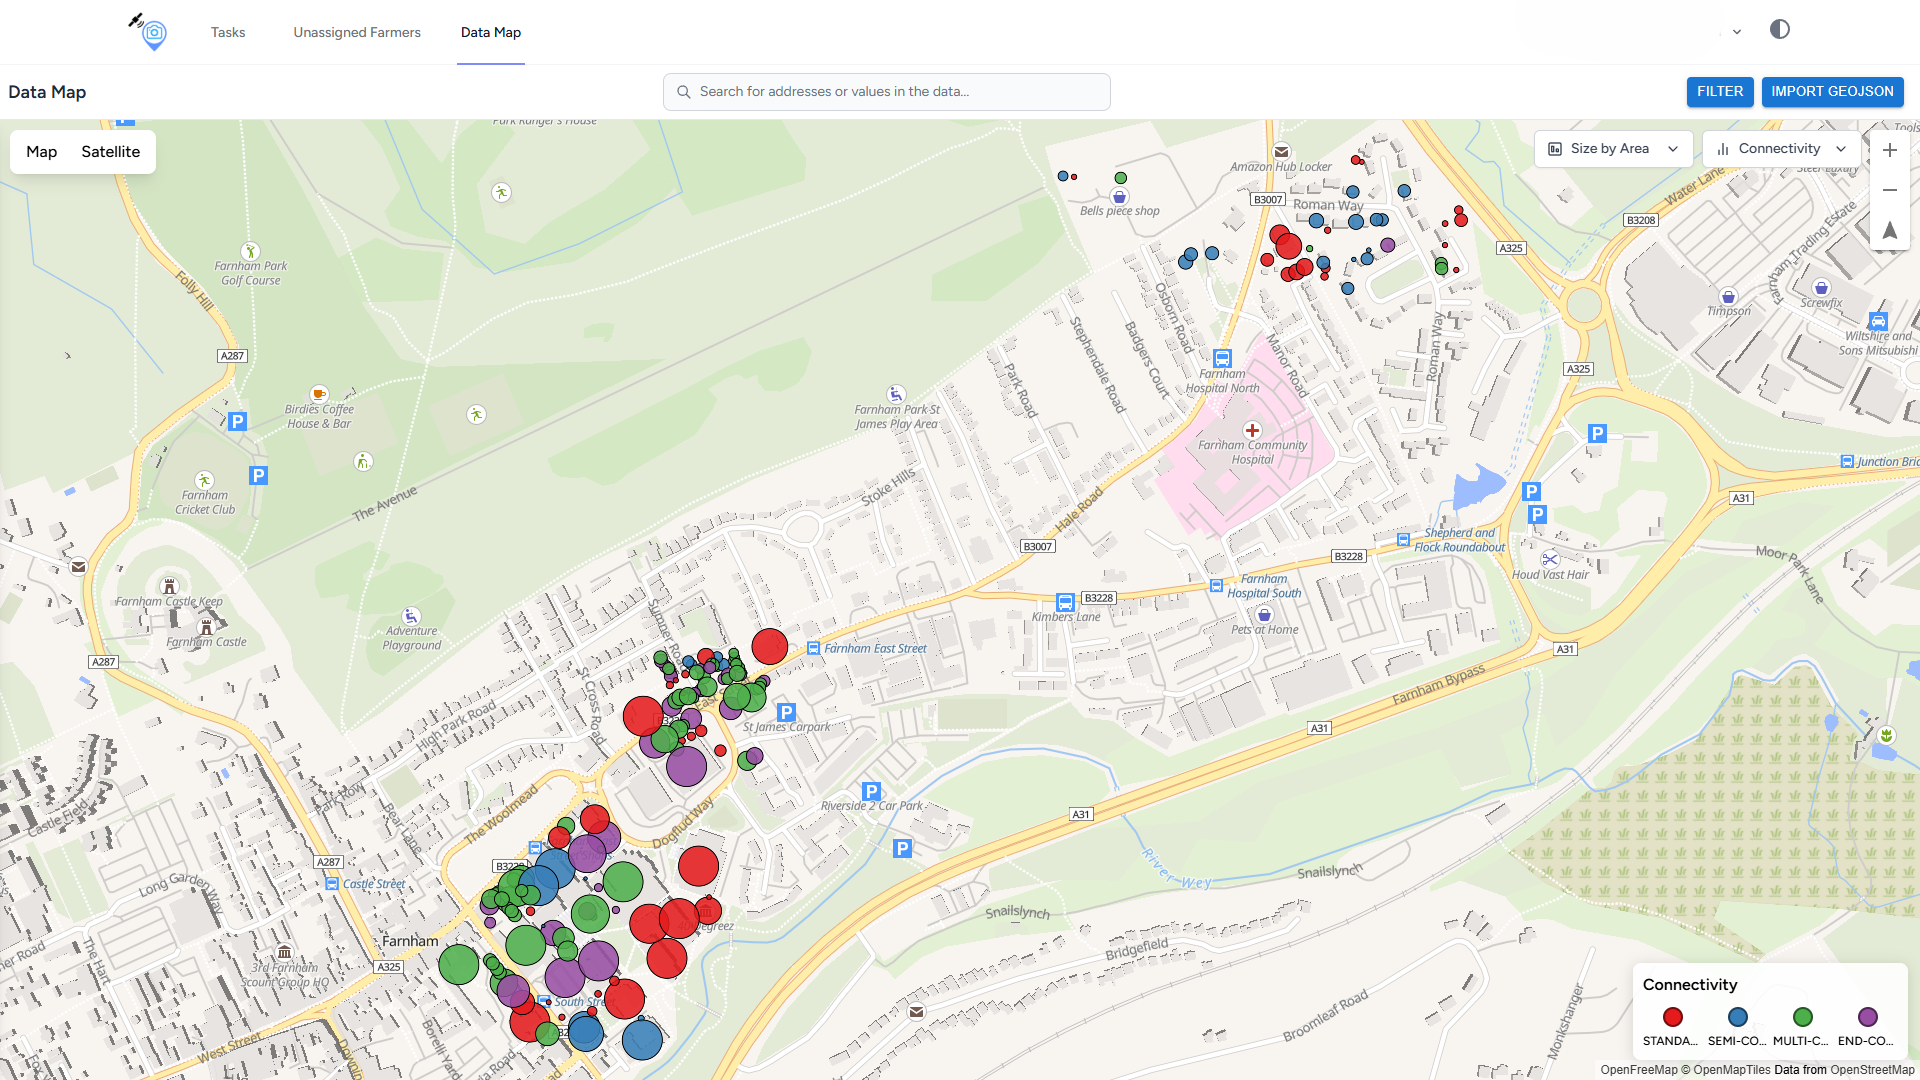1920x1080 pixels.
Task: Click the search magnifier icon
Action: (x=684, y=92)
